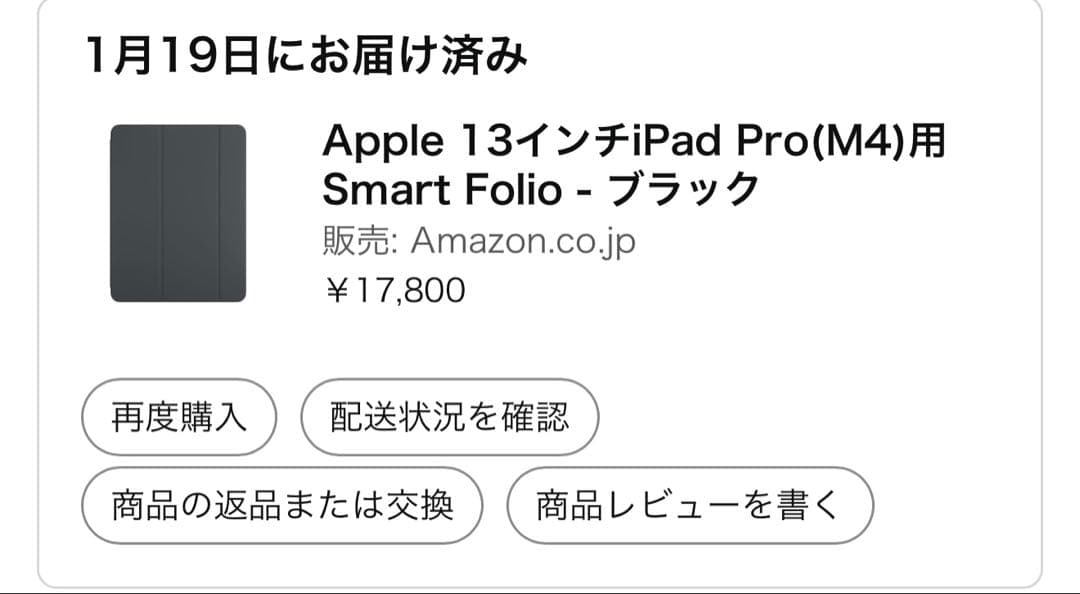Image resolution: width=1080 pixels, height=594 pixels.
Task: Click the Smart Folio product thumbnail image
Action: pos(175,210)
